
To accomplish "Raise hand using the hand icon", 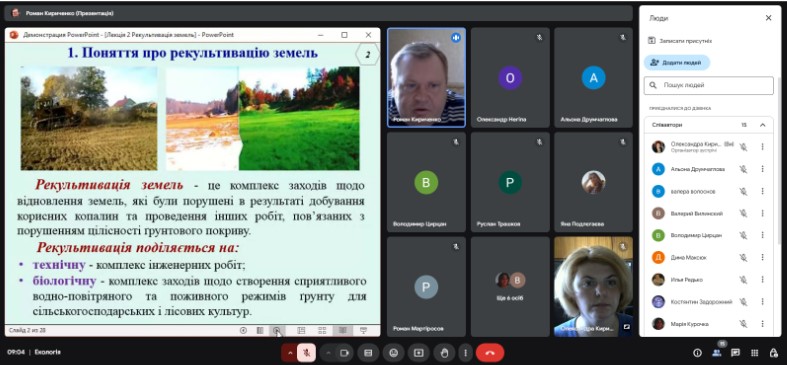I will (444, 353).
